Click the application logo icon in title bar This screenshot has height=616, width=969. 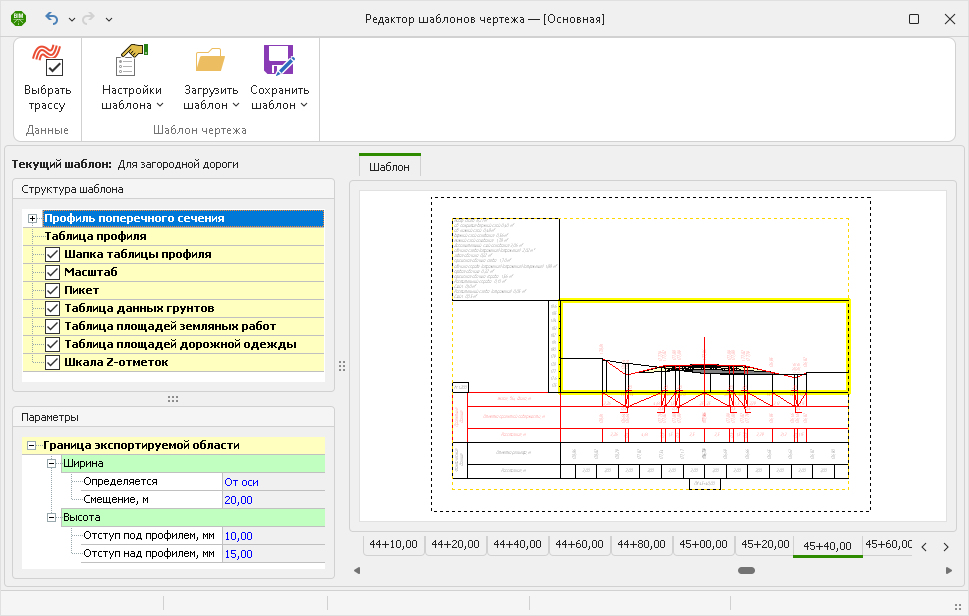point(17,19)
